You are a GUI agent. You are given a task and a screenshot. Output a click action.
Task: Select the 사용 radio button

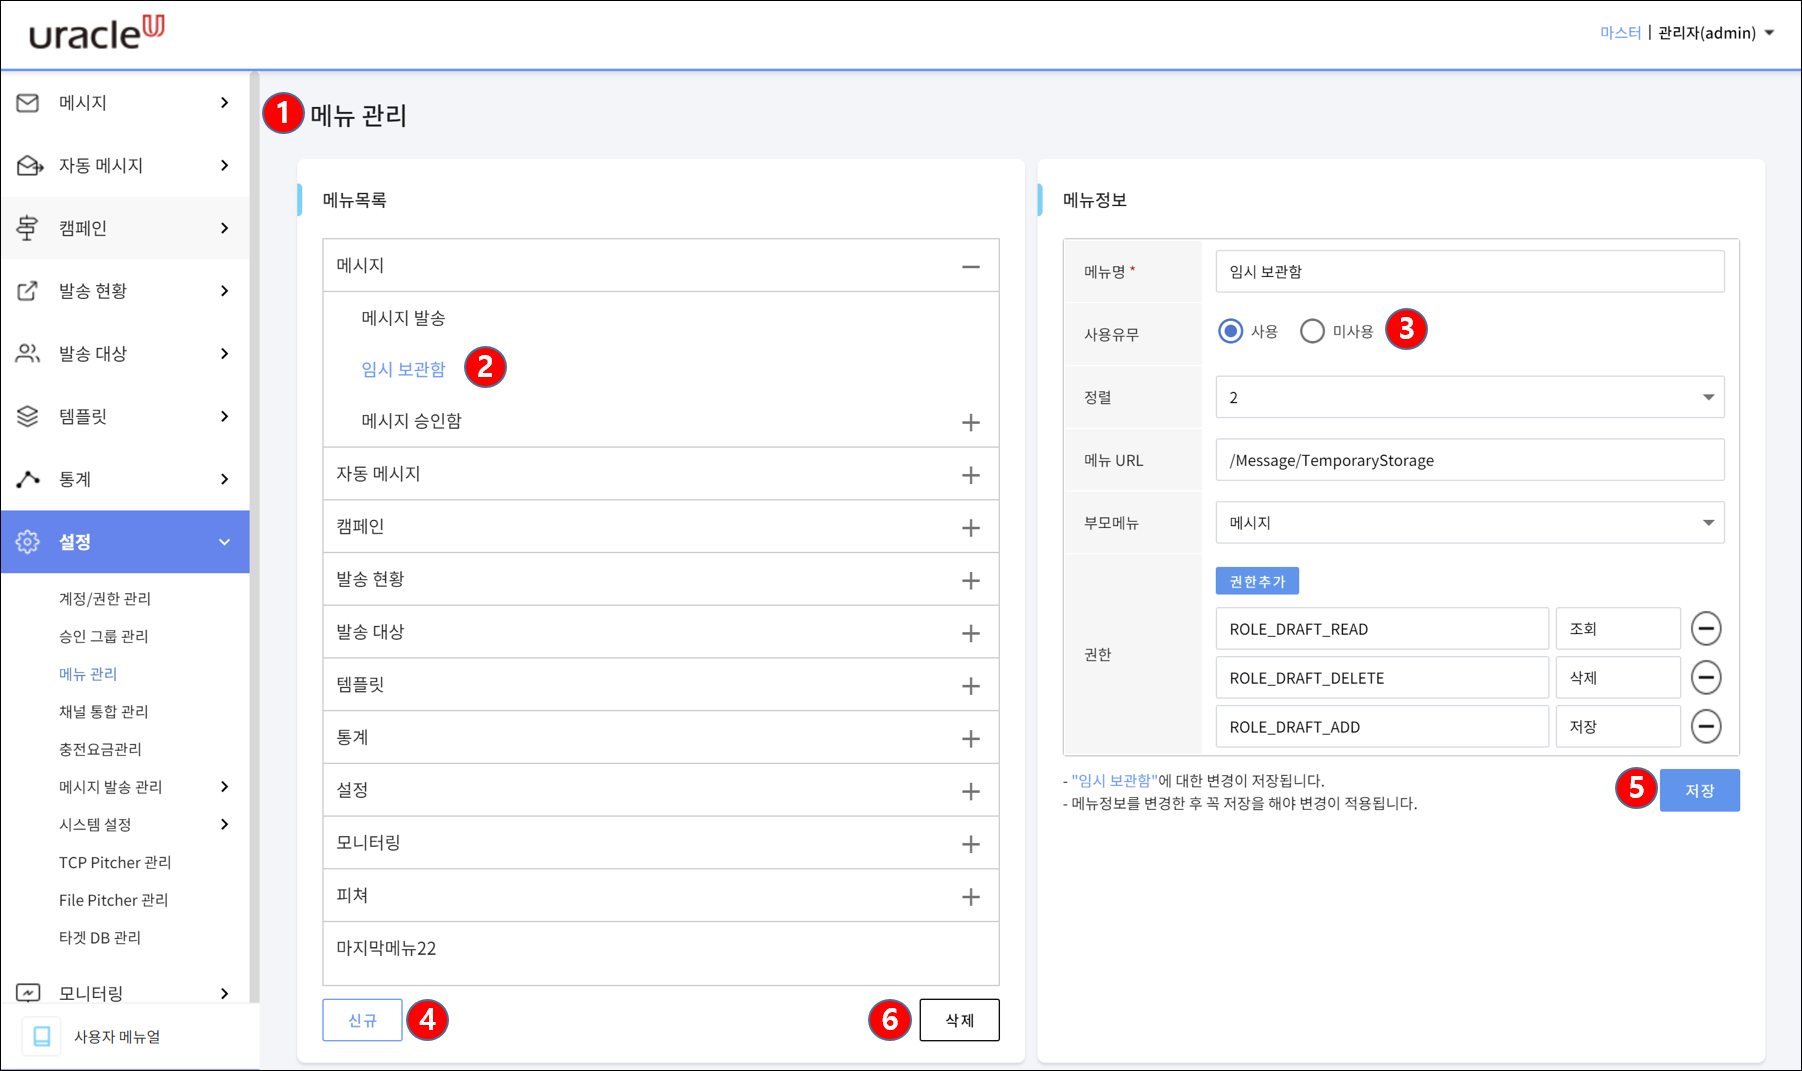point(1231,331)
